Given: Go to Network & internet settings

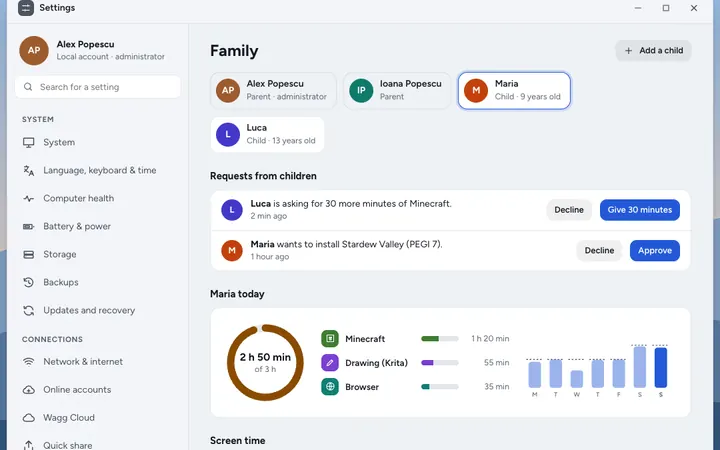Looking at the screenshot, I should [x=97, y=362].
